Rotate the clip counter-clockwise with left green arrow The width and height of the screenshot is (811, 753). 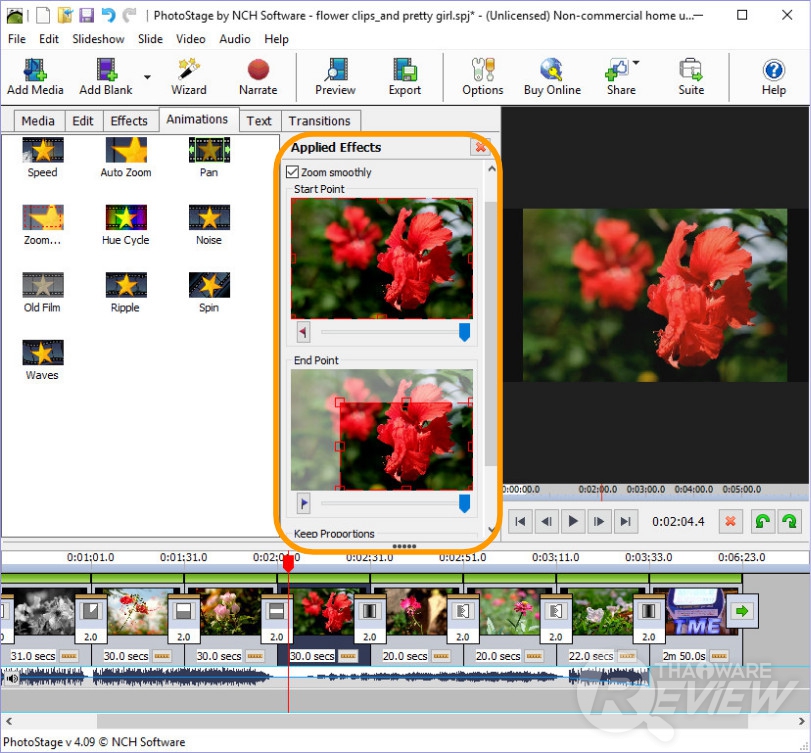coord(763,521)
